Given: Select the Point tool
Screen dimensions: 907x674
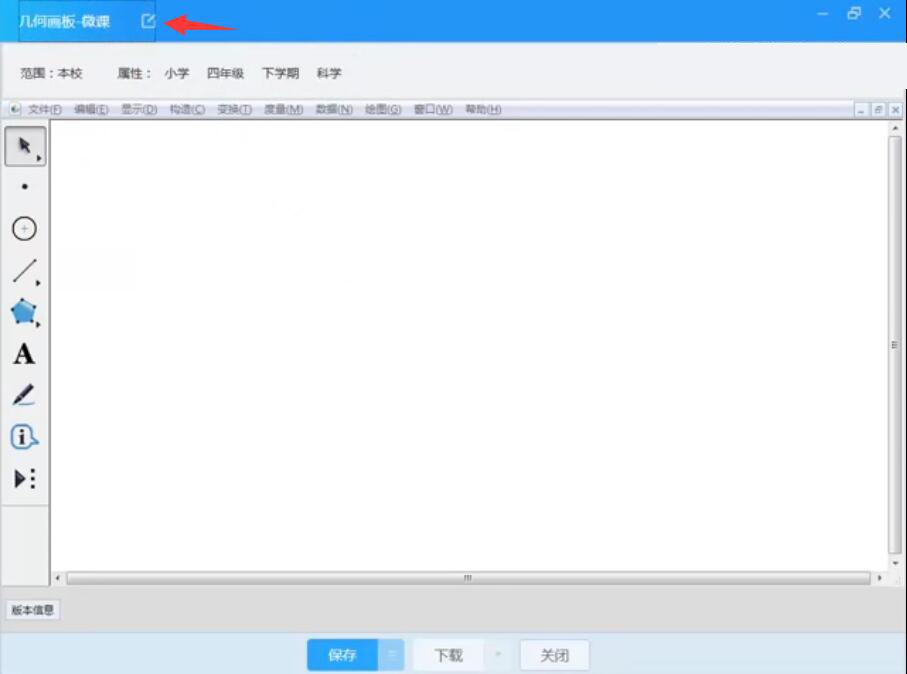Looking at the screenshot, I should click(x=25, y=185).
